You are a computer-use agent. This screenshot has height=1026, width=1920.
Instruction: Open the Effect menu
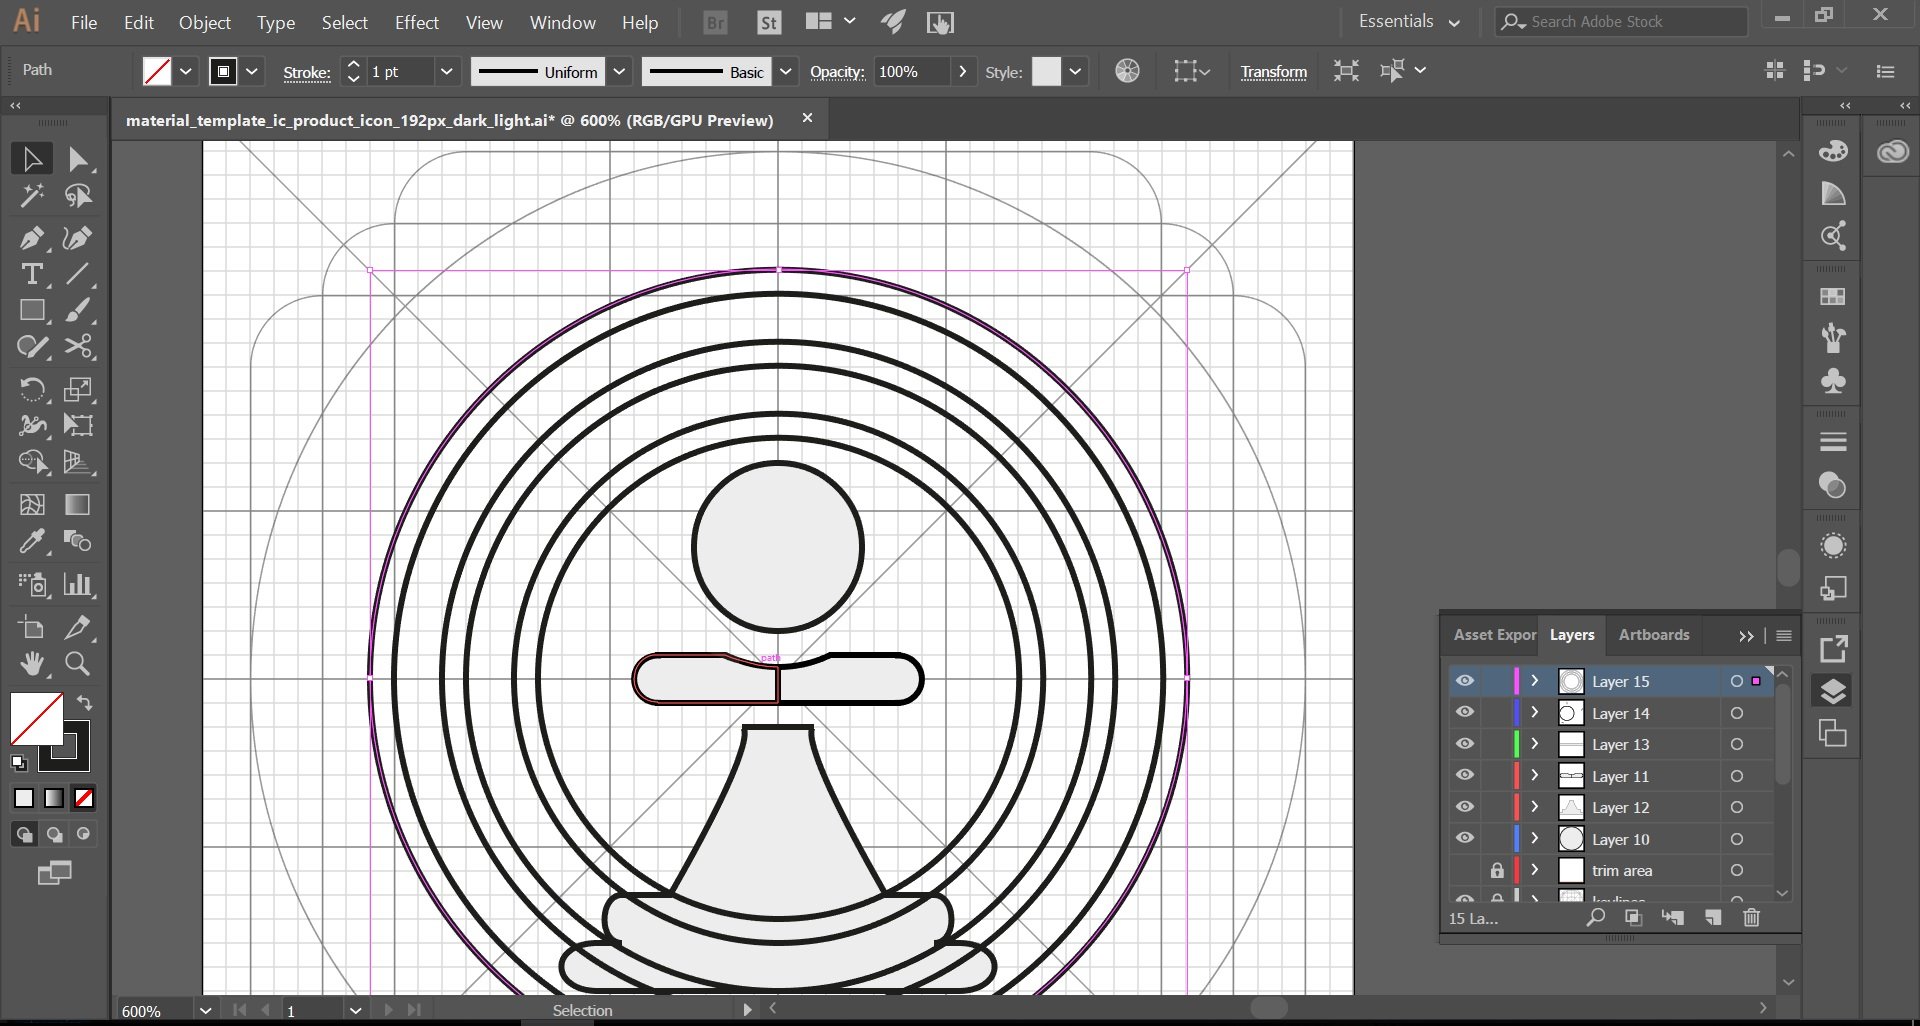pyautogui.click(x=416, y=22)
